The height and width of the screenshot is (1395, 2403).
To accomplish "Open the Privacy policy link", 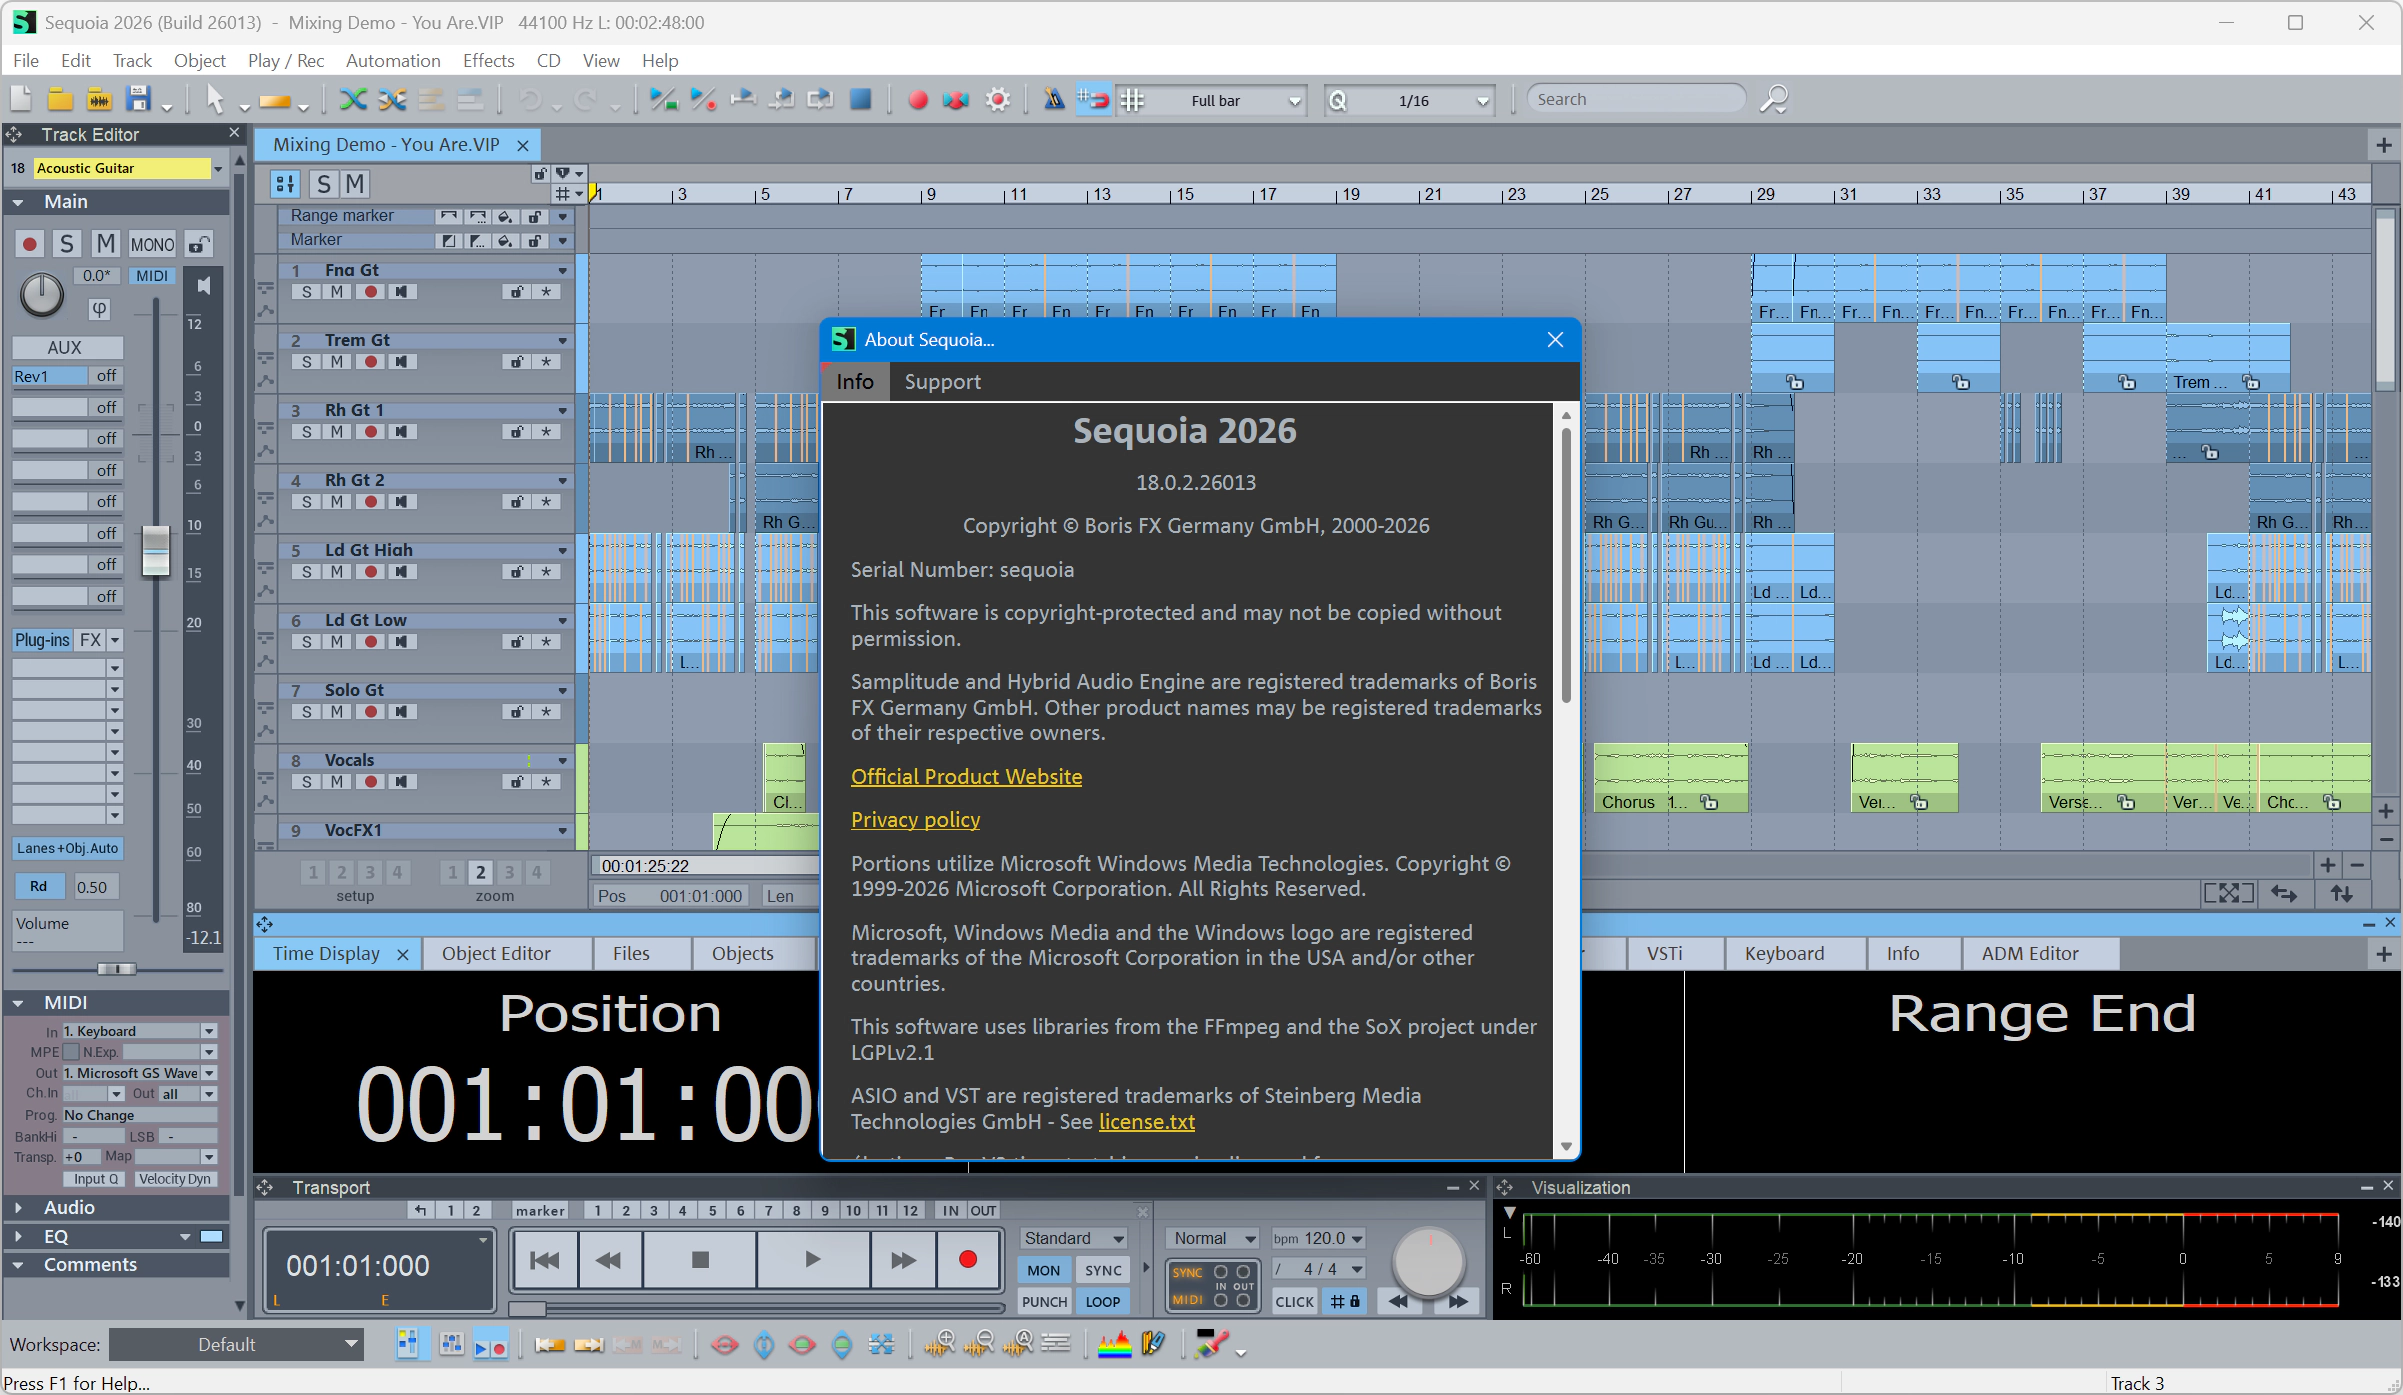I will point(915,819).
